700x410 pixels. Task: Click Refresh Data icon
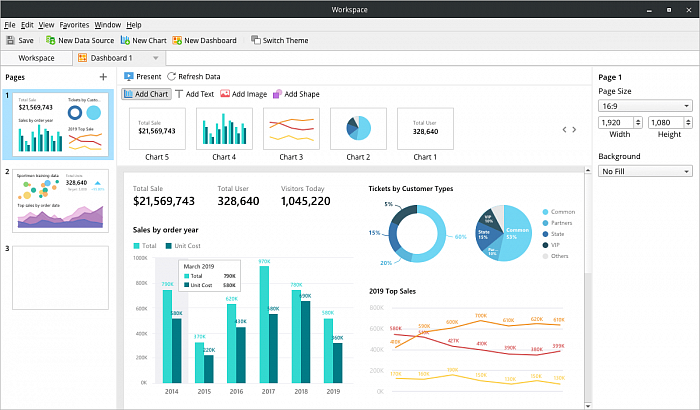(171, 77)
